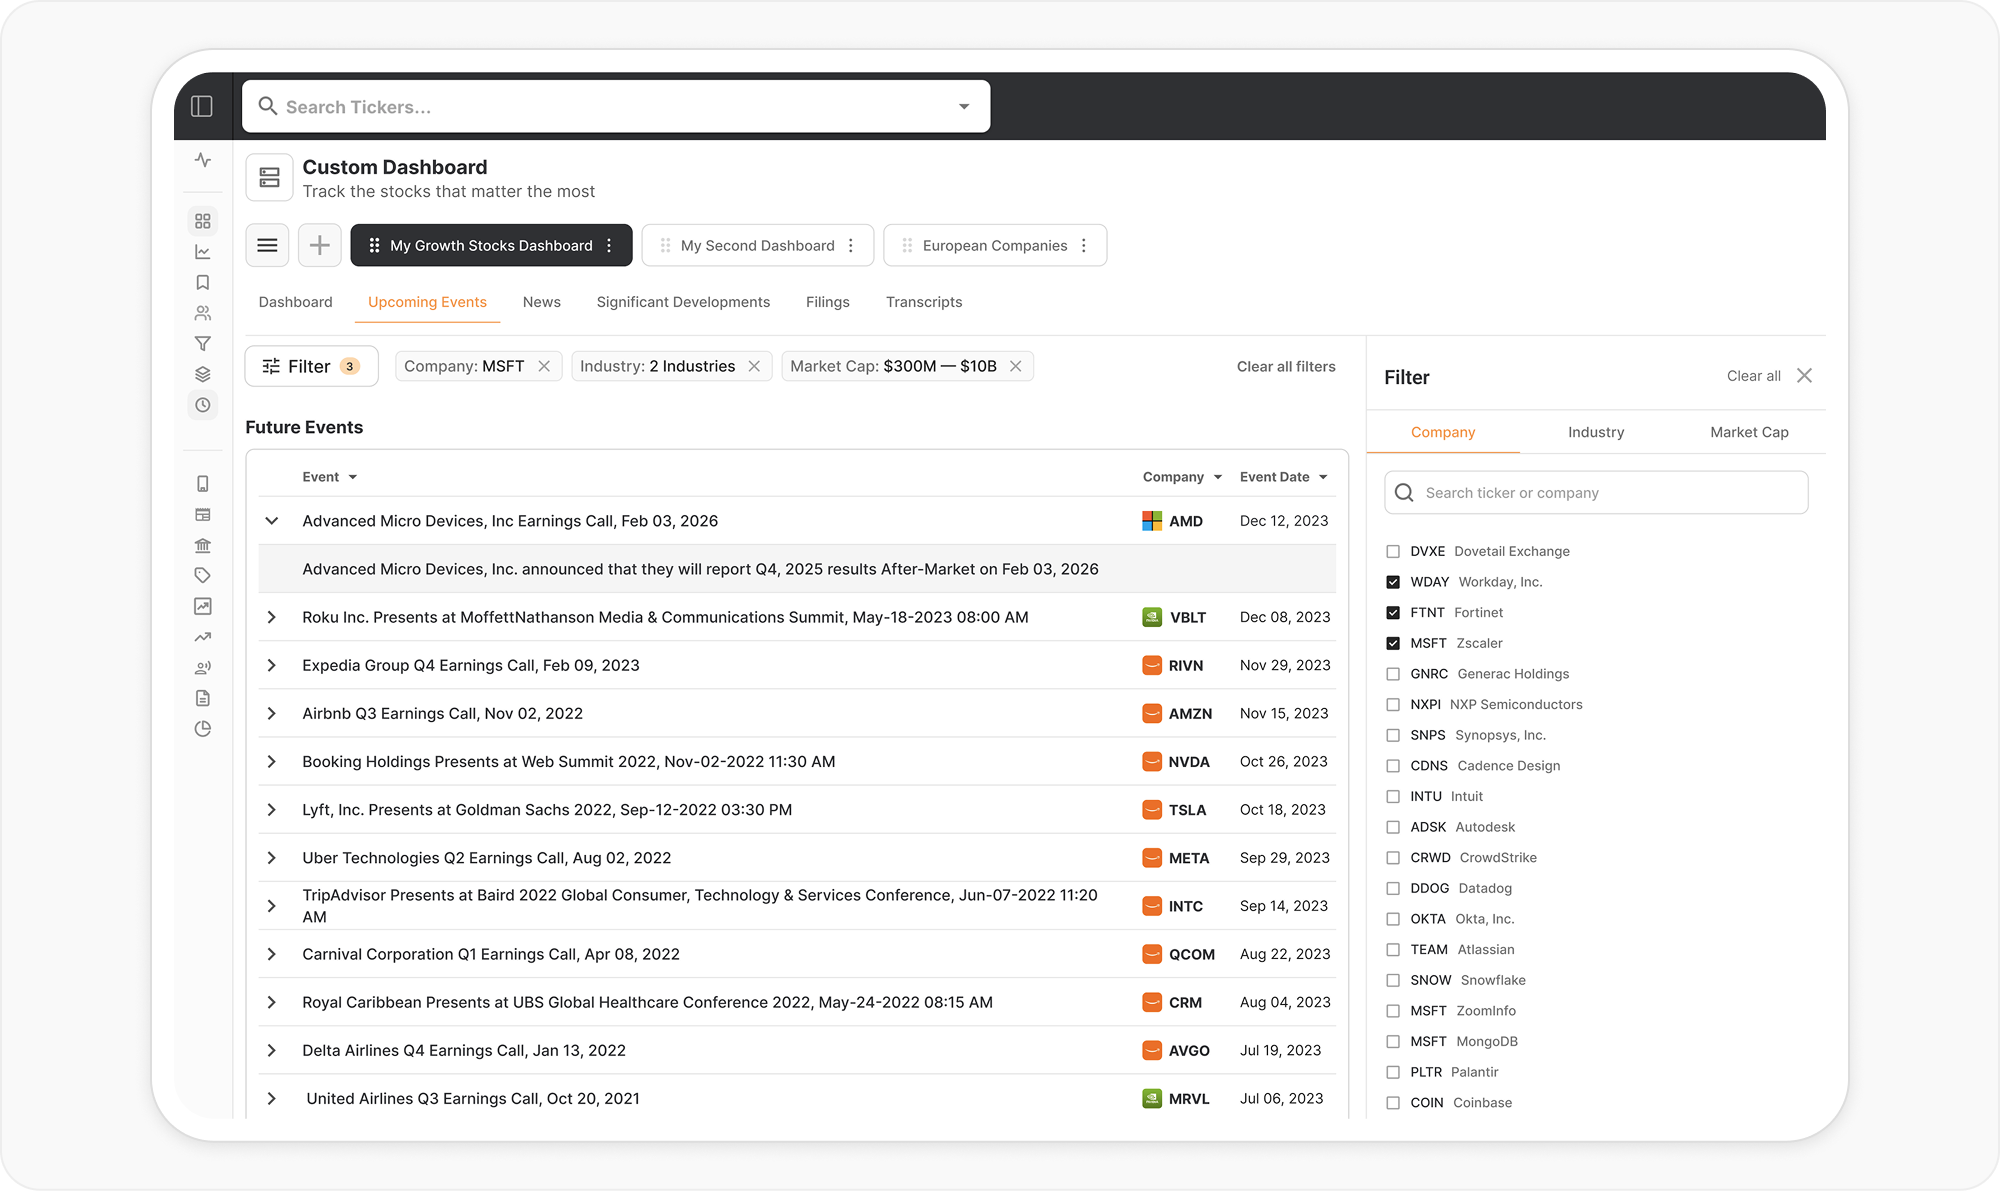Open the pie chart icon in sidebar
2000x1191 pixels.
[203, 729]
